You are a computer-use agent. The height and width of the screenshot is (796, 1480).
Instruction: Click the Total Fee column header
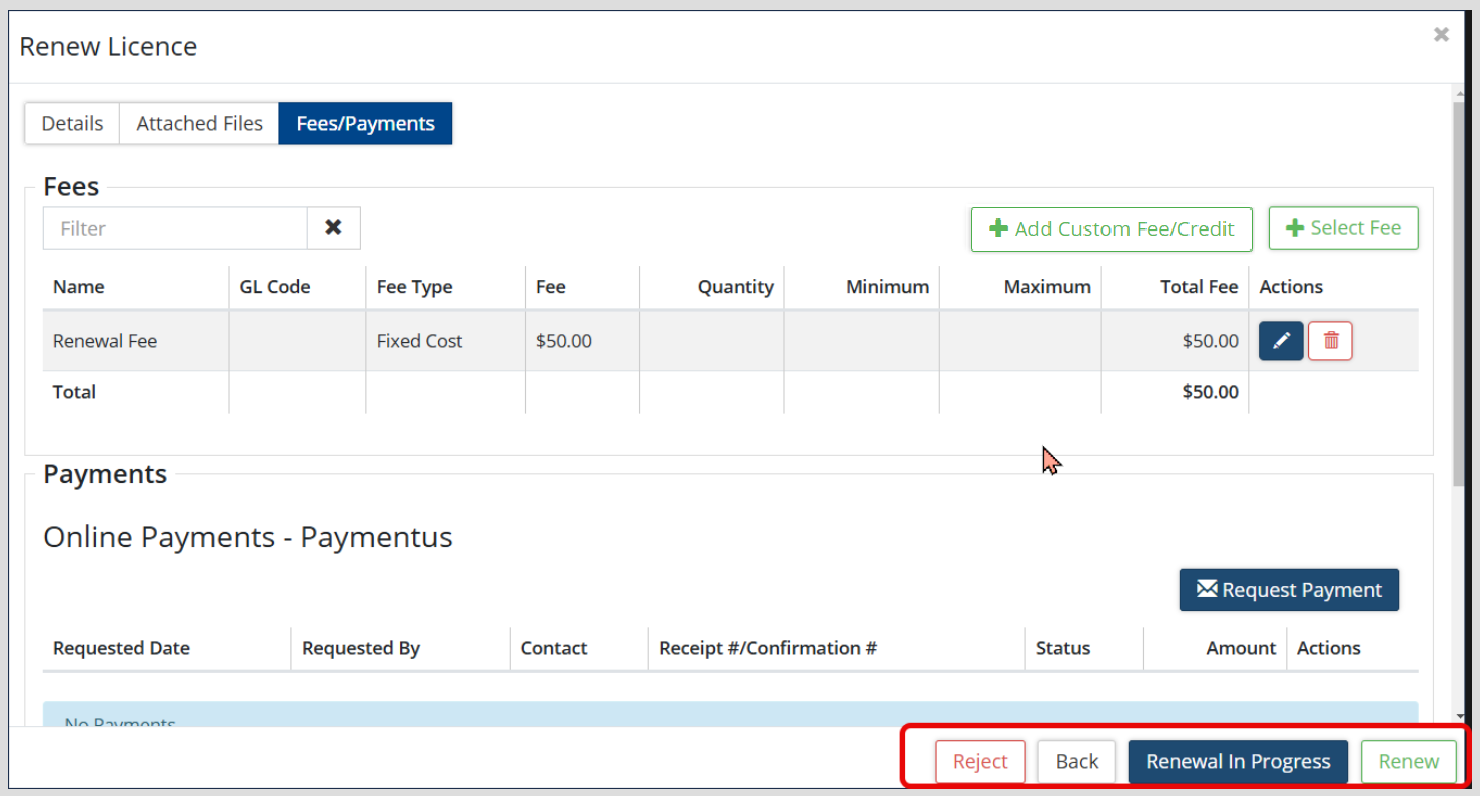click(1198, 287)
